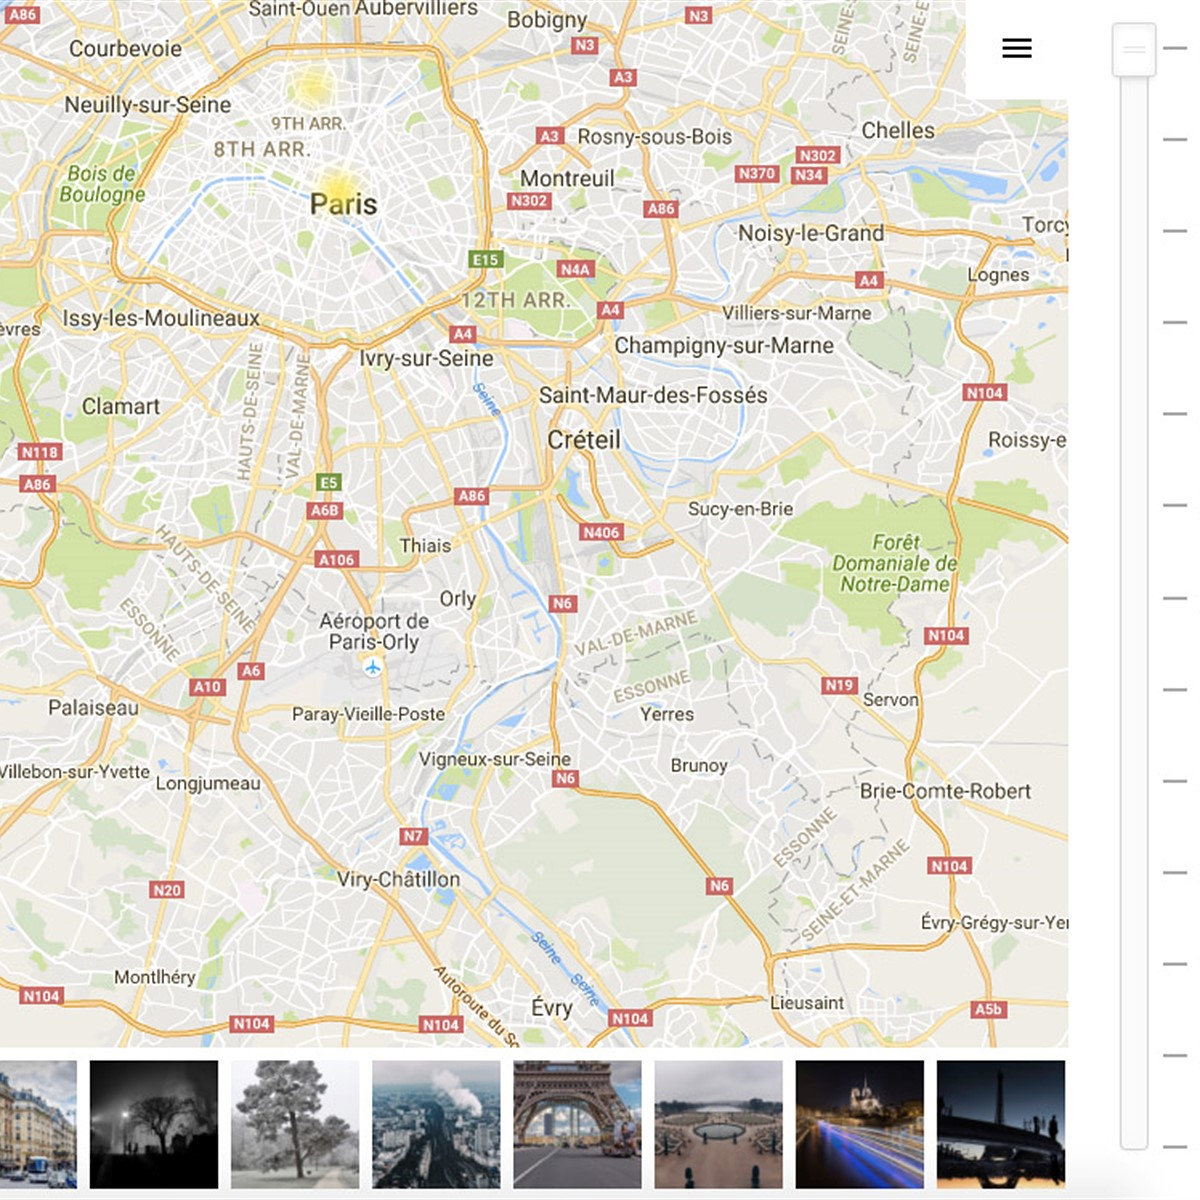Viewport: 1200px width, 1200px height.
Task: Select the bridge silhouette dusk photo
Action: pos(1000,1124)
